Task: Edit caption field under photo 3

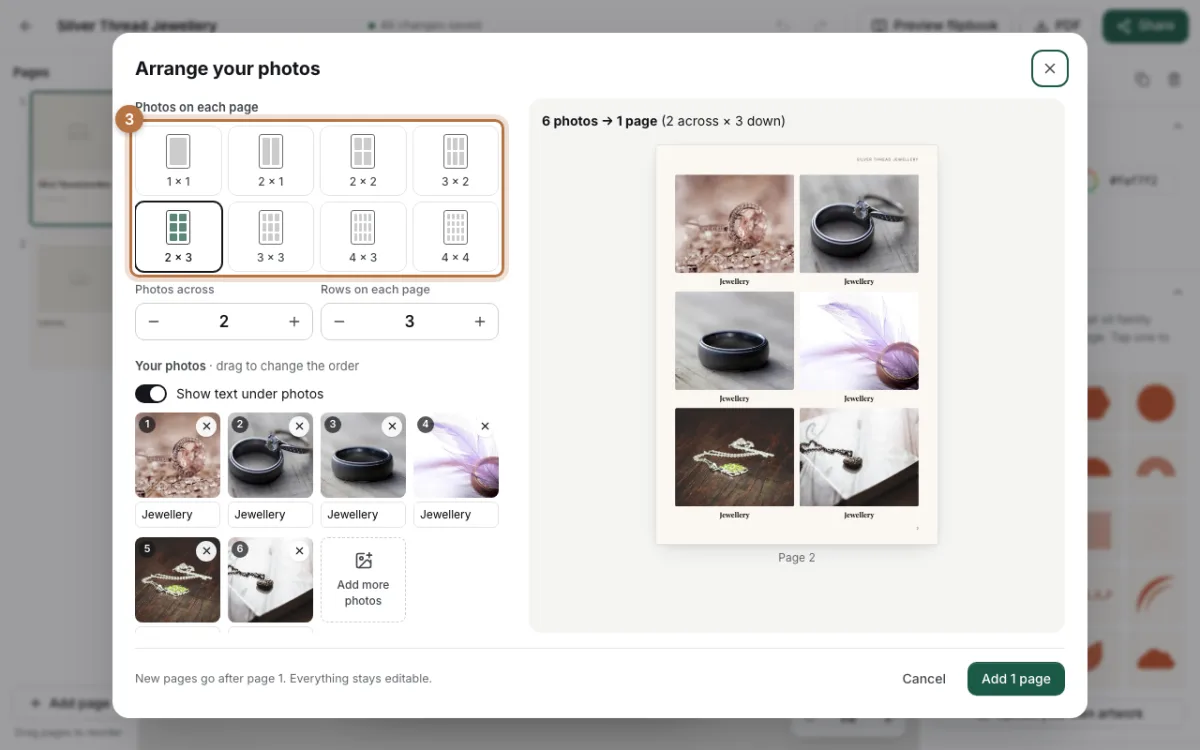Action: point(363,514)
